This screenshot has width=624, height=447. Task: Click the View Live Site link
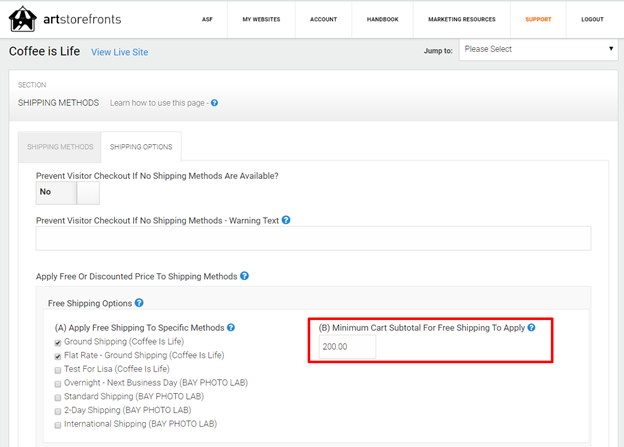pos(122,51)
